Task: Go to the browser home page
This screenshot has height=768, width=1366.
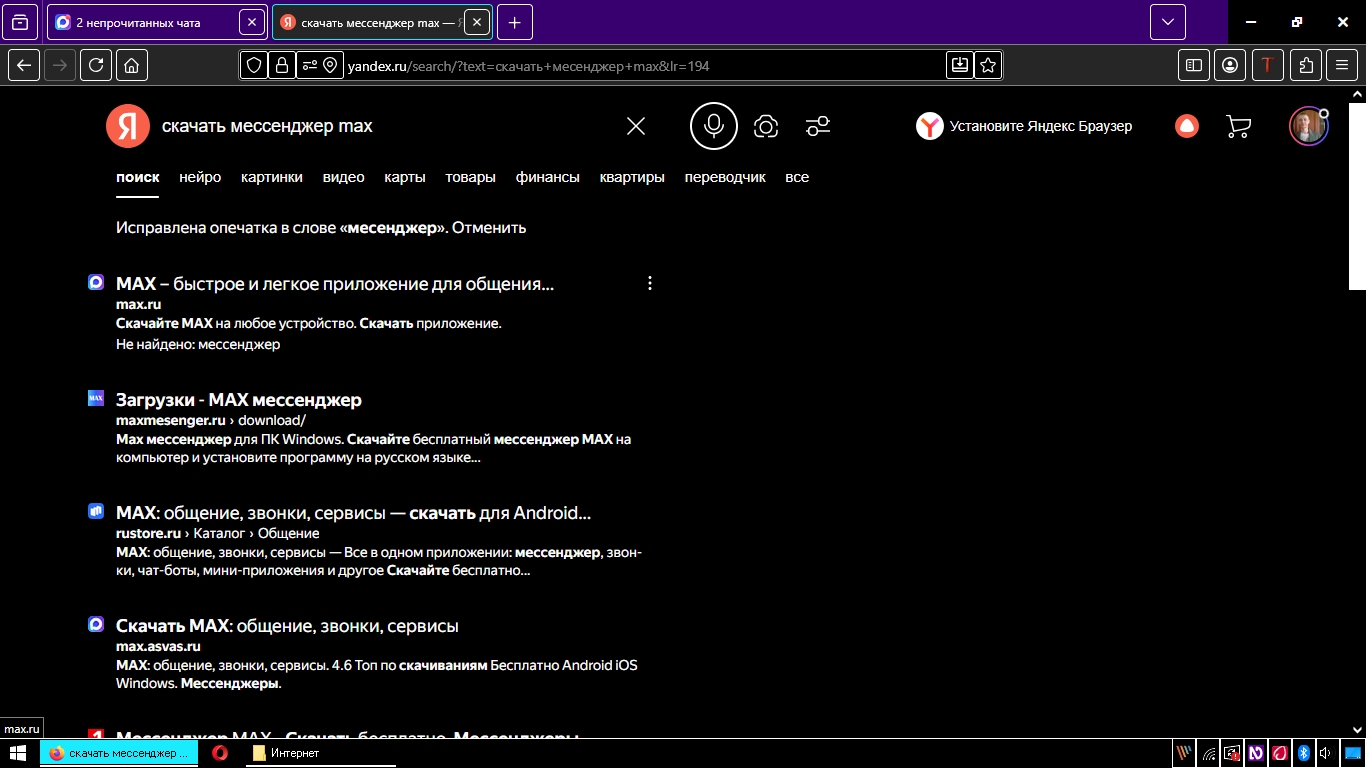Action: [x=131, y=65]
